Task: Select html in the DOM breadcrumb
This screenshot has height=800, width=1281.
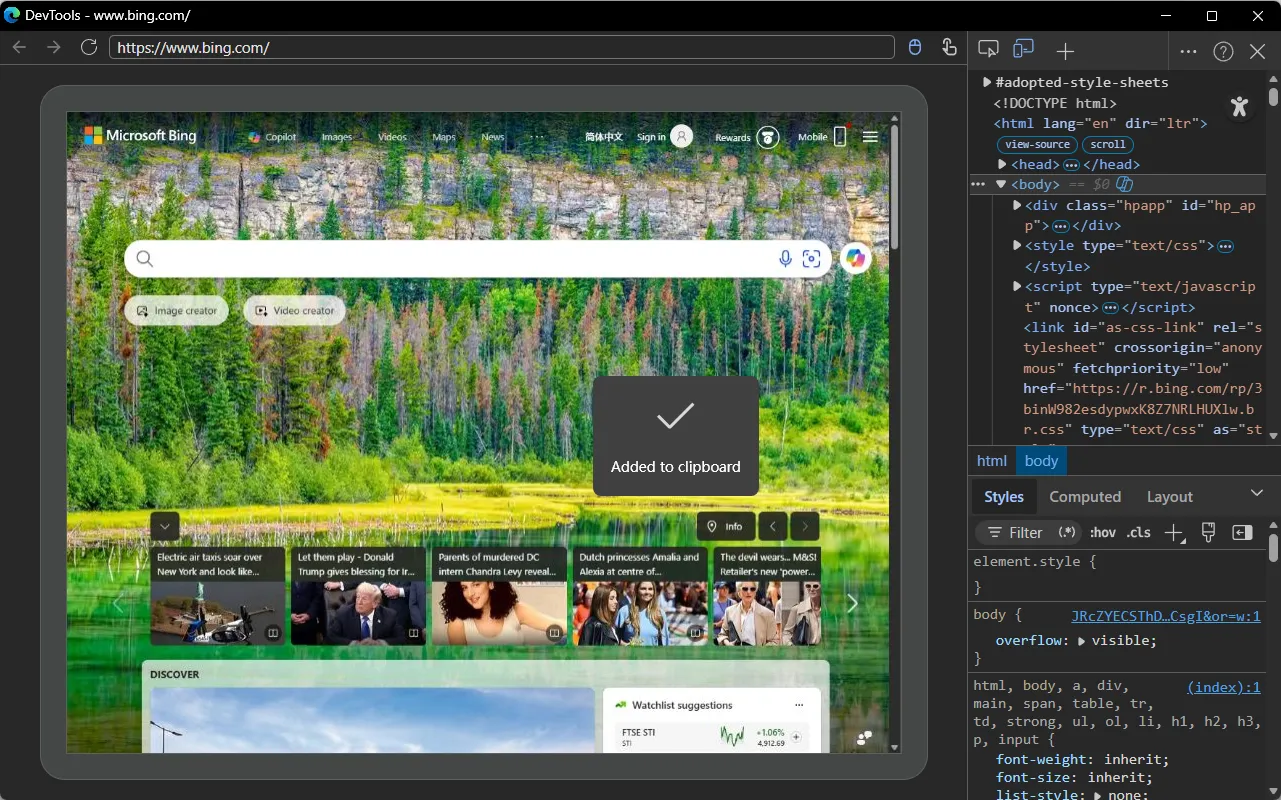Action: pyautogui.click(x=992, y=461)
